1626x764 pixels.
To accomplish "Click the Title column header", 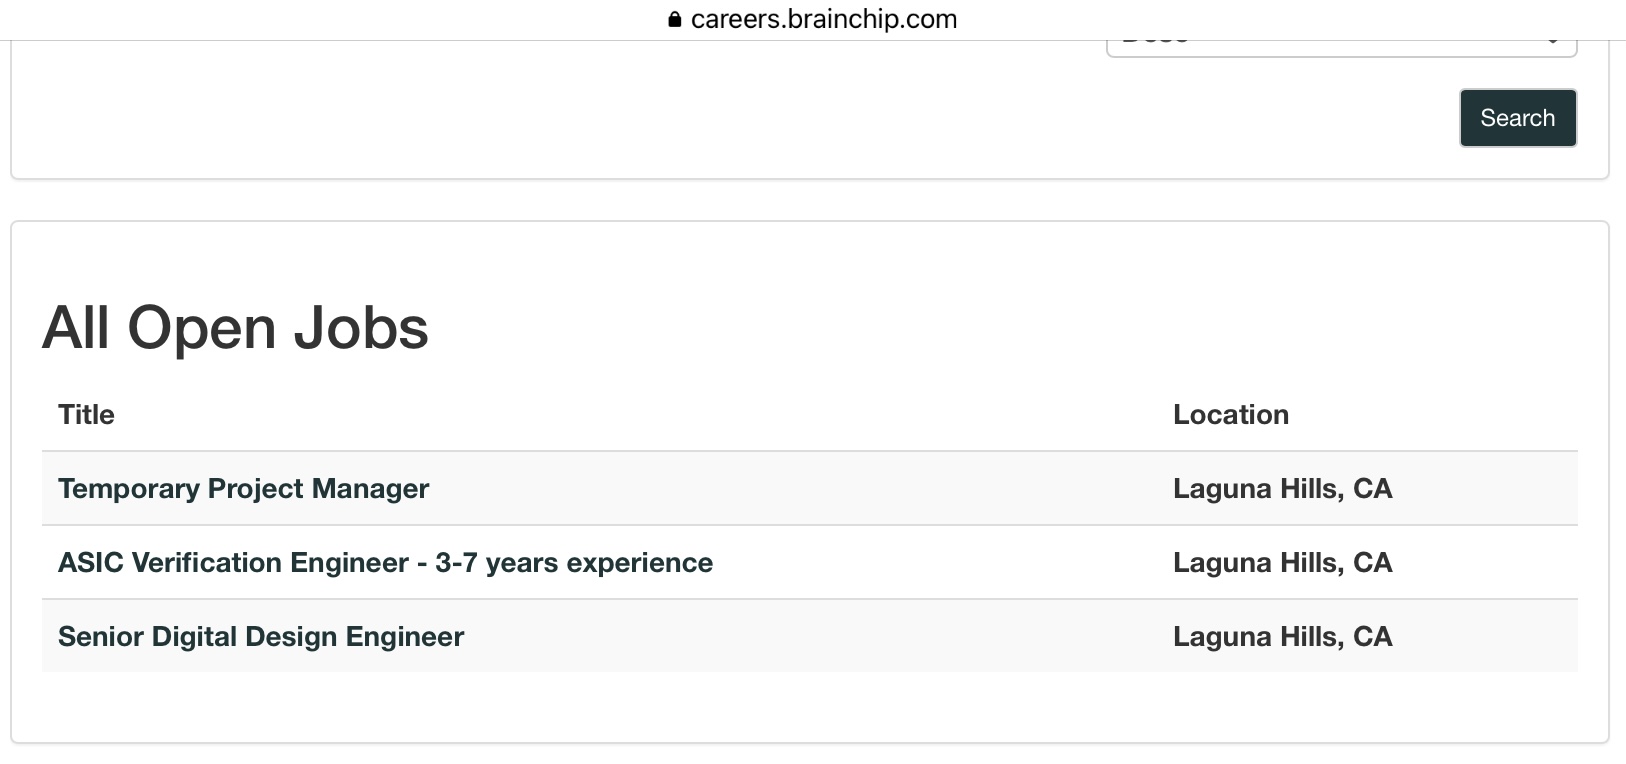I will (x=86, y=415).
